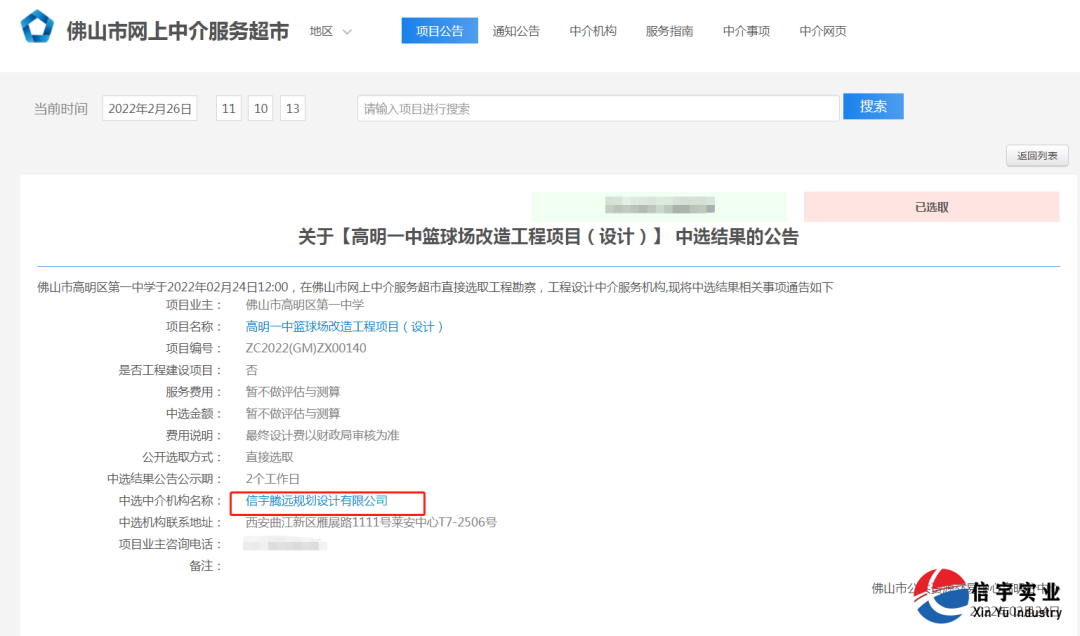The height and width of the screenshot is (636, 1080).
Task: Open 服务指南 menu item
Action: tap(669, 31)
